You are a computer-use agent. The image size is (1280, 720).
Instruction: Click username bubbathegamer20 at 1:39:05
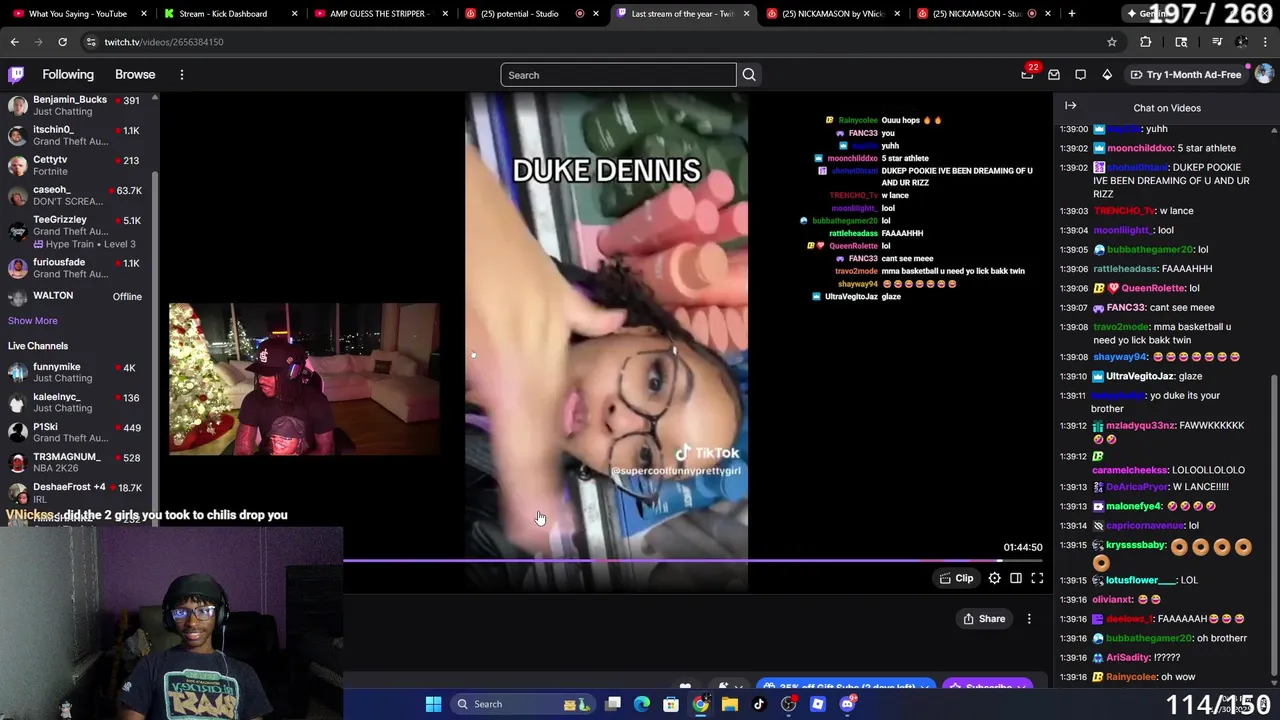(1150, 249)
